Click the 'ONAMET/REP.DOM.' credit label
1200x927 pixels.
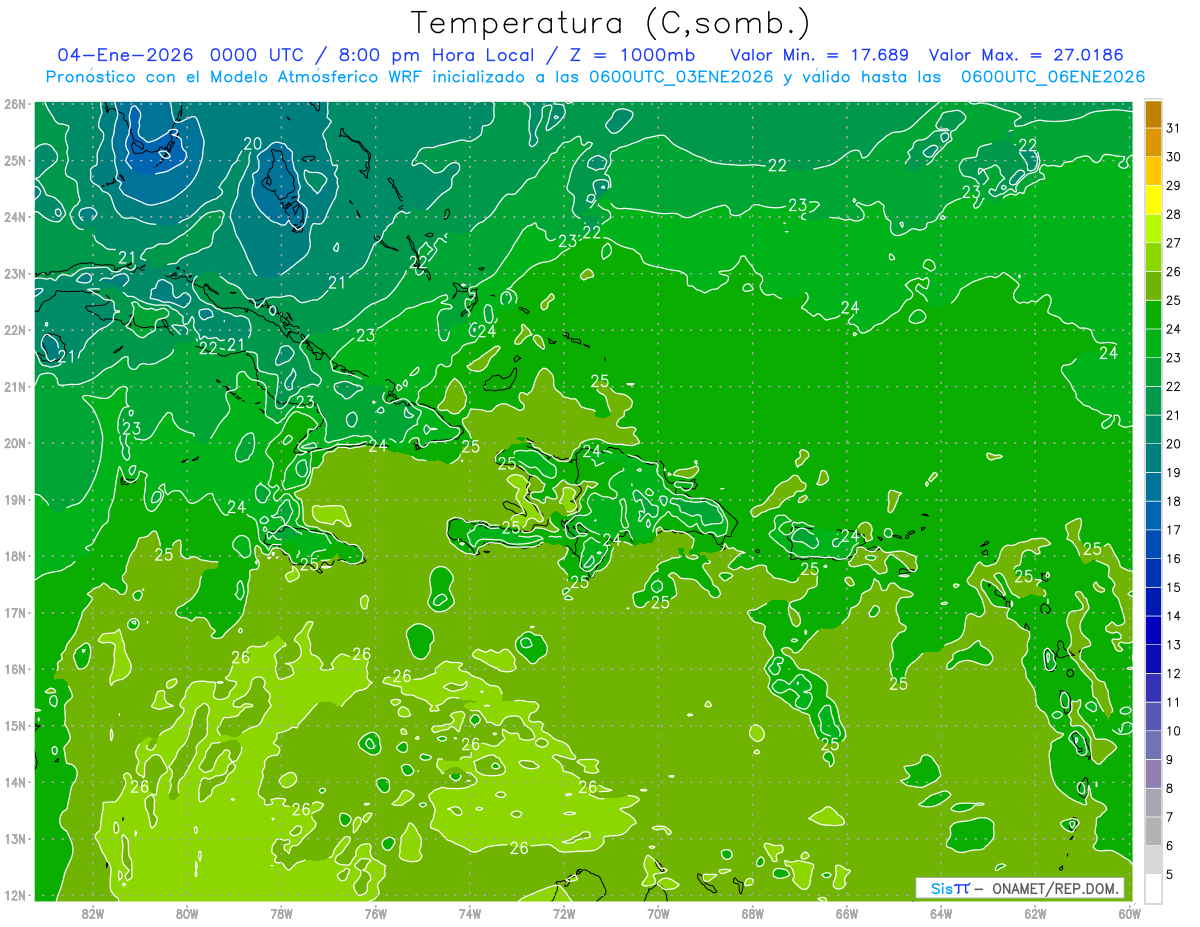[x=1054, y=888]
